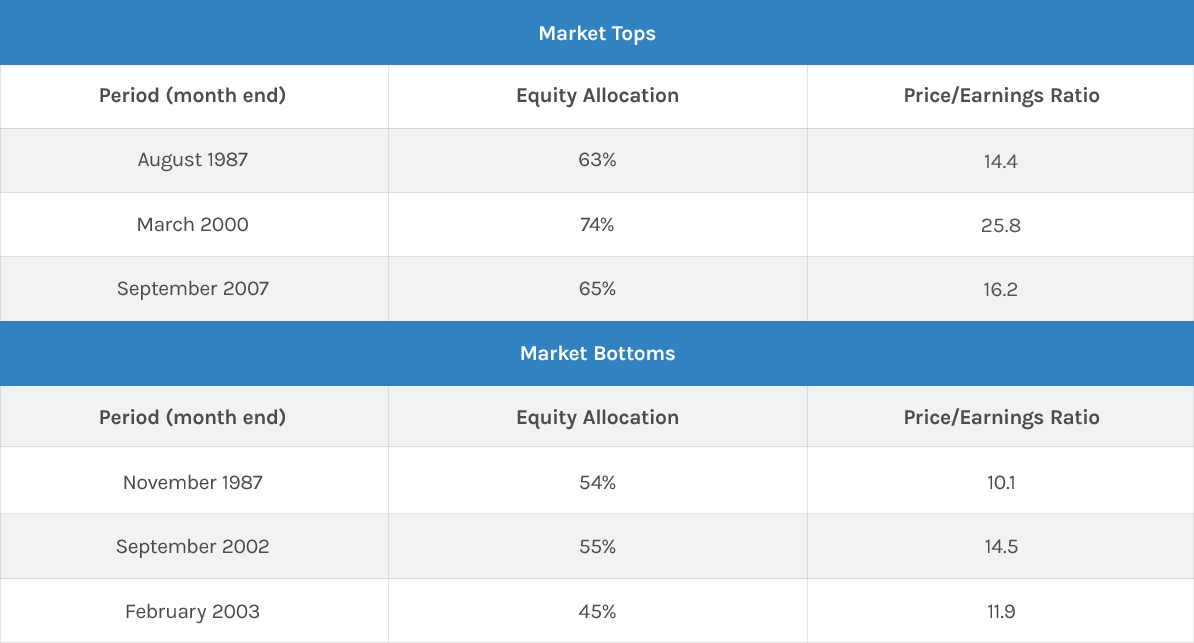Select the February 2003 period cell
Viewport: 1194px width, 643px height.
pos(193,611)
